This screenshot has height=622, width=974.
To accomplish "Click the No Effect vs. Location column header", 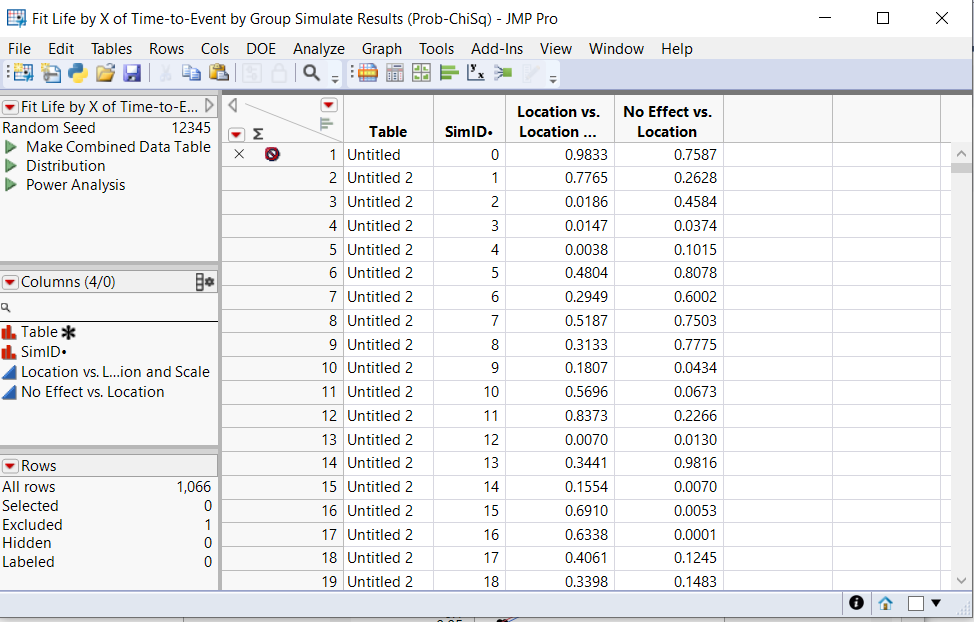I will pos(667,121).
